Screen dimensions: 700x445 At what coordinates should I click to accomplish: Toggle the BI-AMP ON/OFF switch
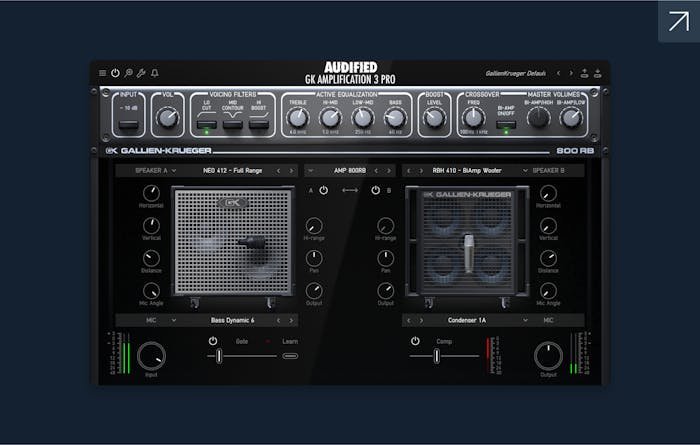[506, 125]
